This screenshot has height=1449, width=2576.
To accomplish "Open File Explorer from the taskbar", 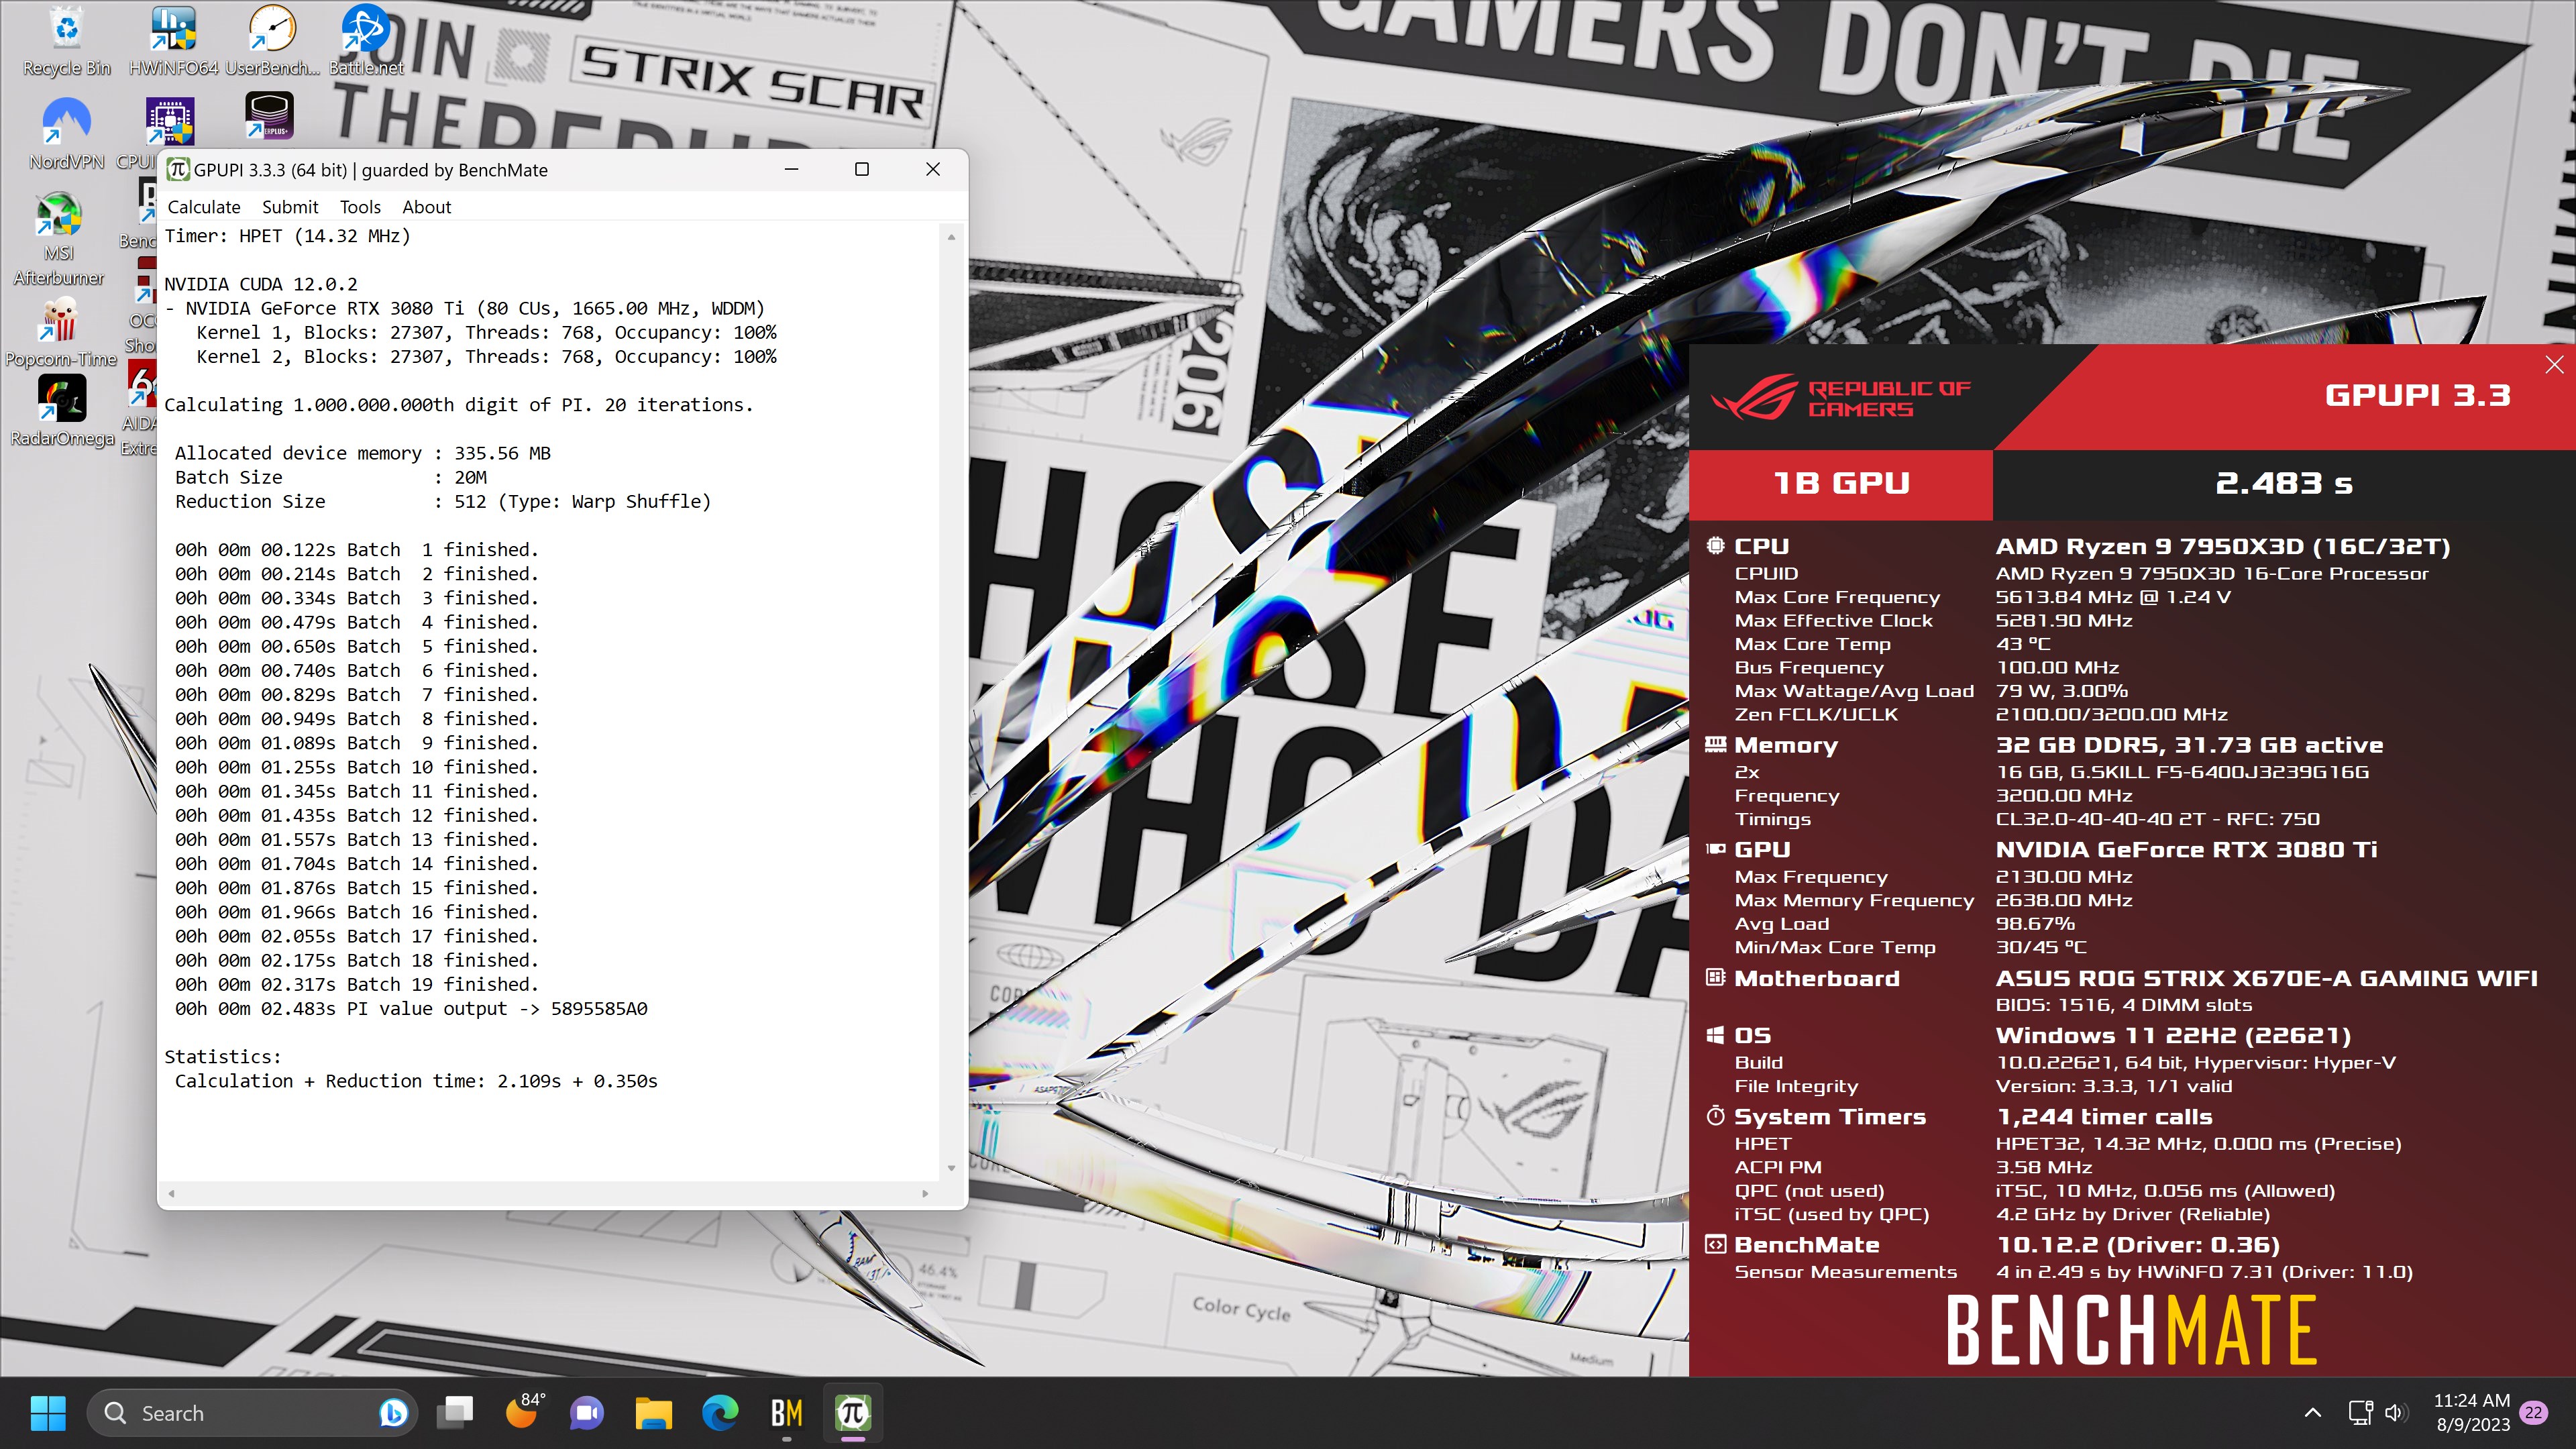I will [654, 1413].
